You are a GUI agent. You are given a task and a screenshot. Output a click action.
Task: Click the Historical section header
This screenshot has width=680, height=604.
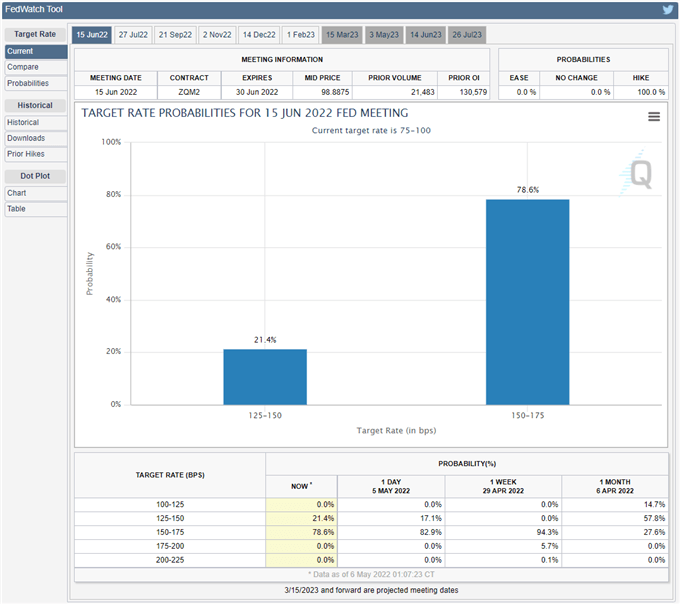tap(35, 105)
